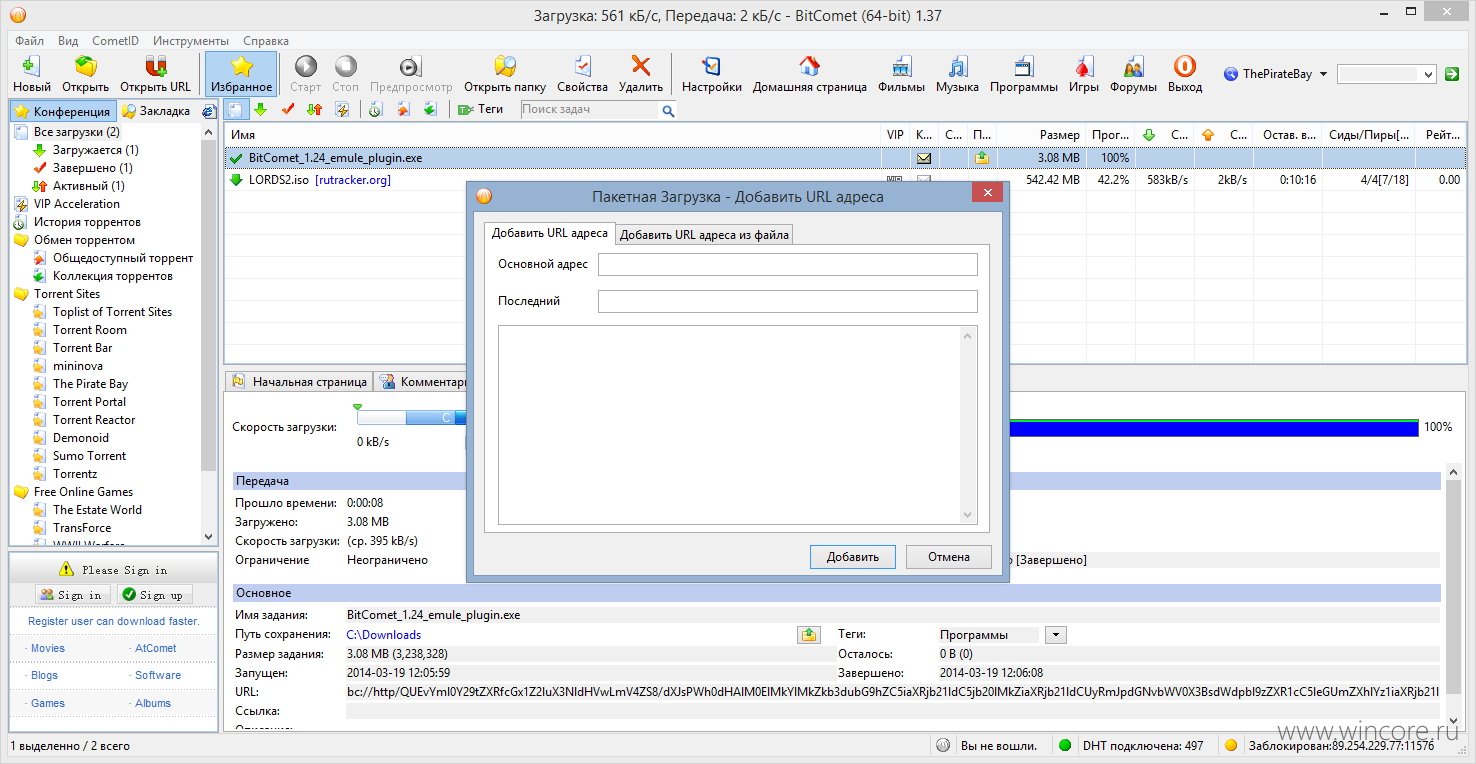Click the blue 100% progress bar

(x=1214, y=428)
